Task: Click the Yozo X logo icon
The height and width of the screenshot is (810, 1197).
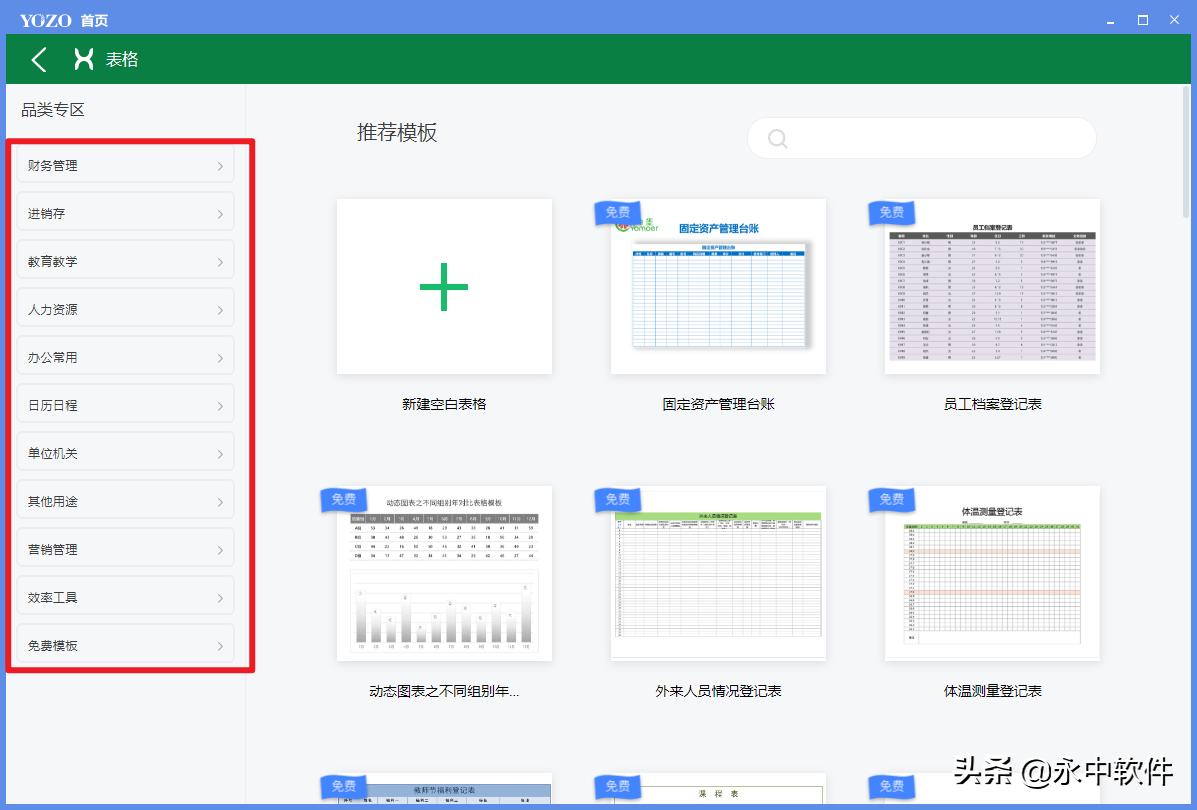Action: pyautogui.click(x=83, y=60)
